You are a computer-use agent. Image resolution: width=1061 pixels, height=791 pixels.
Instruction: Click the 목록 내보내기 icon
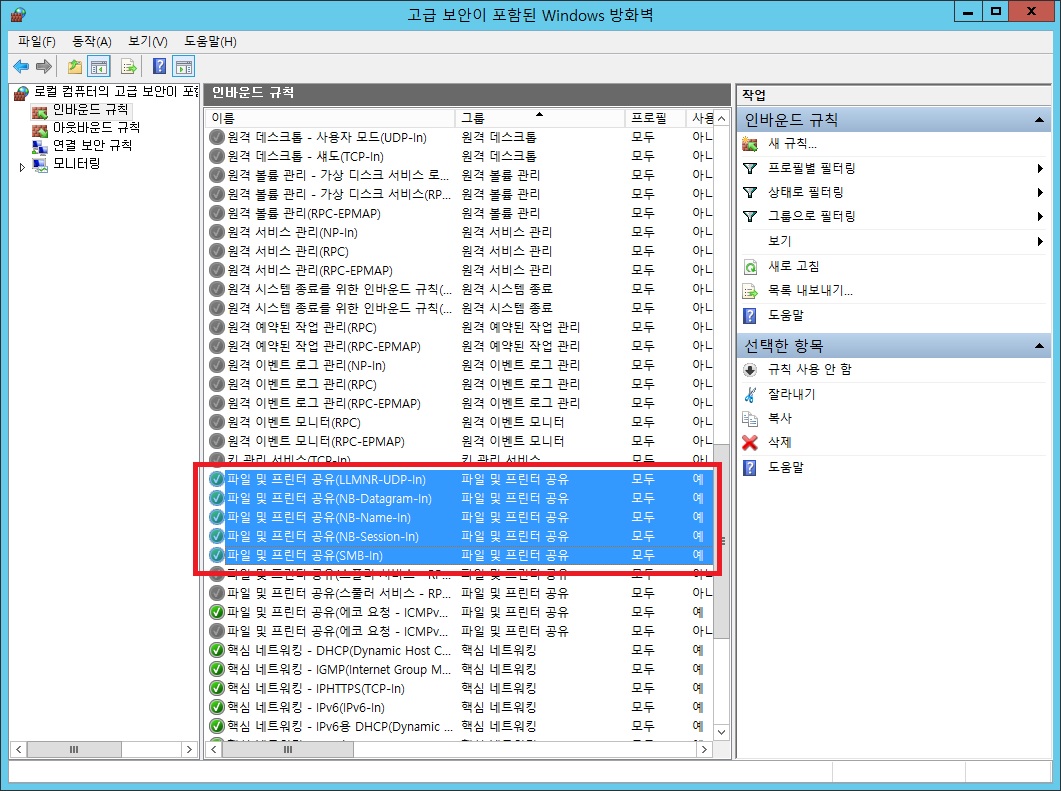tap(750, 291)
